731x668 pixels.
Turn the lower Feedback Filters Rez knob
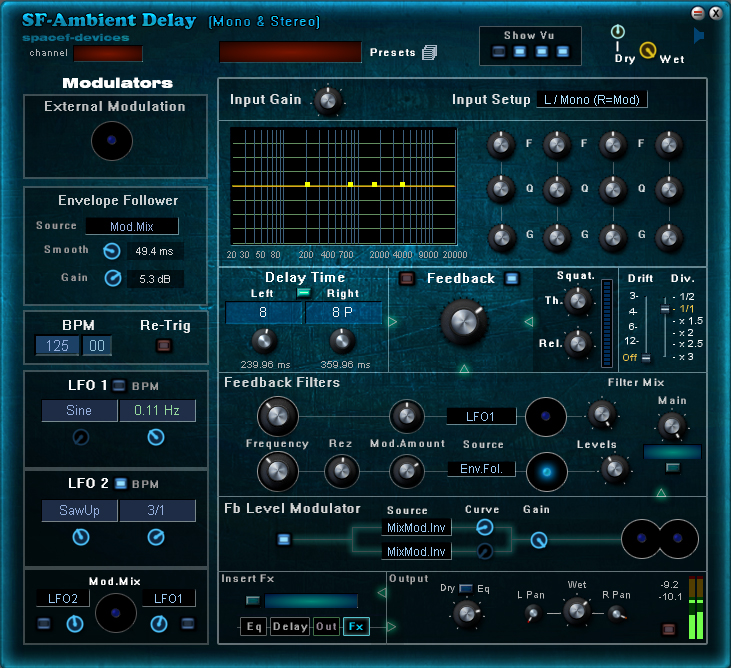click(342, 471)
